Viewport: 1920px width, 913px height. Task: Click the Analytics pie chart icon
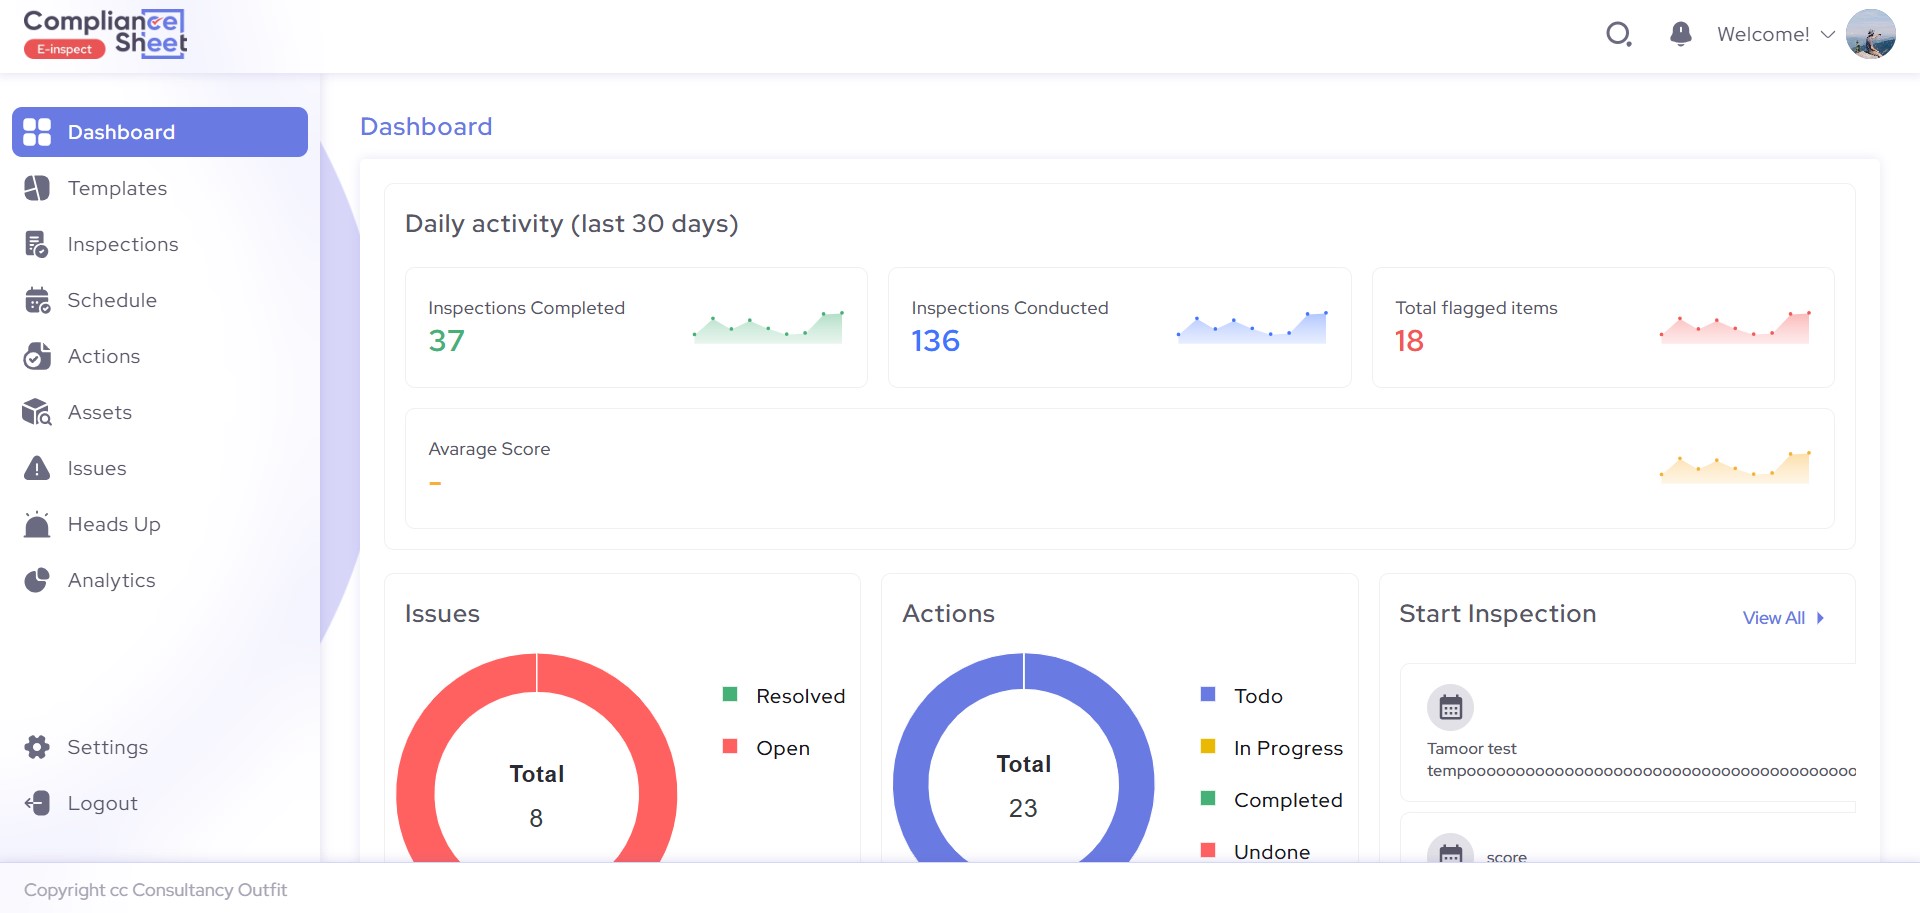click(x=37, y=580)
